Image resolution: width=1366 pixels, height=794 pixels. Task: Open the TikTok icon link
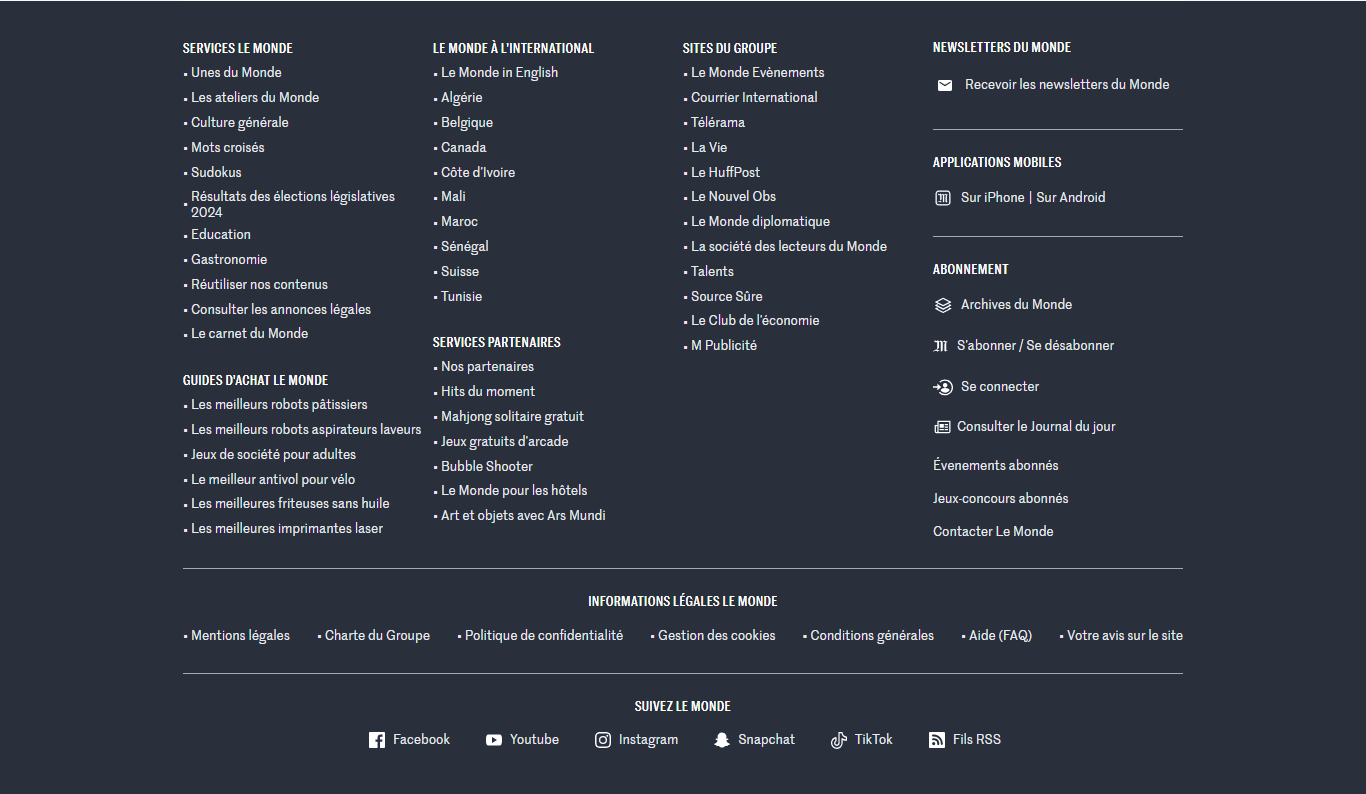[839, 740]
